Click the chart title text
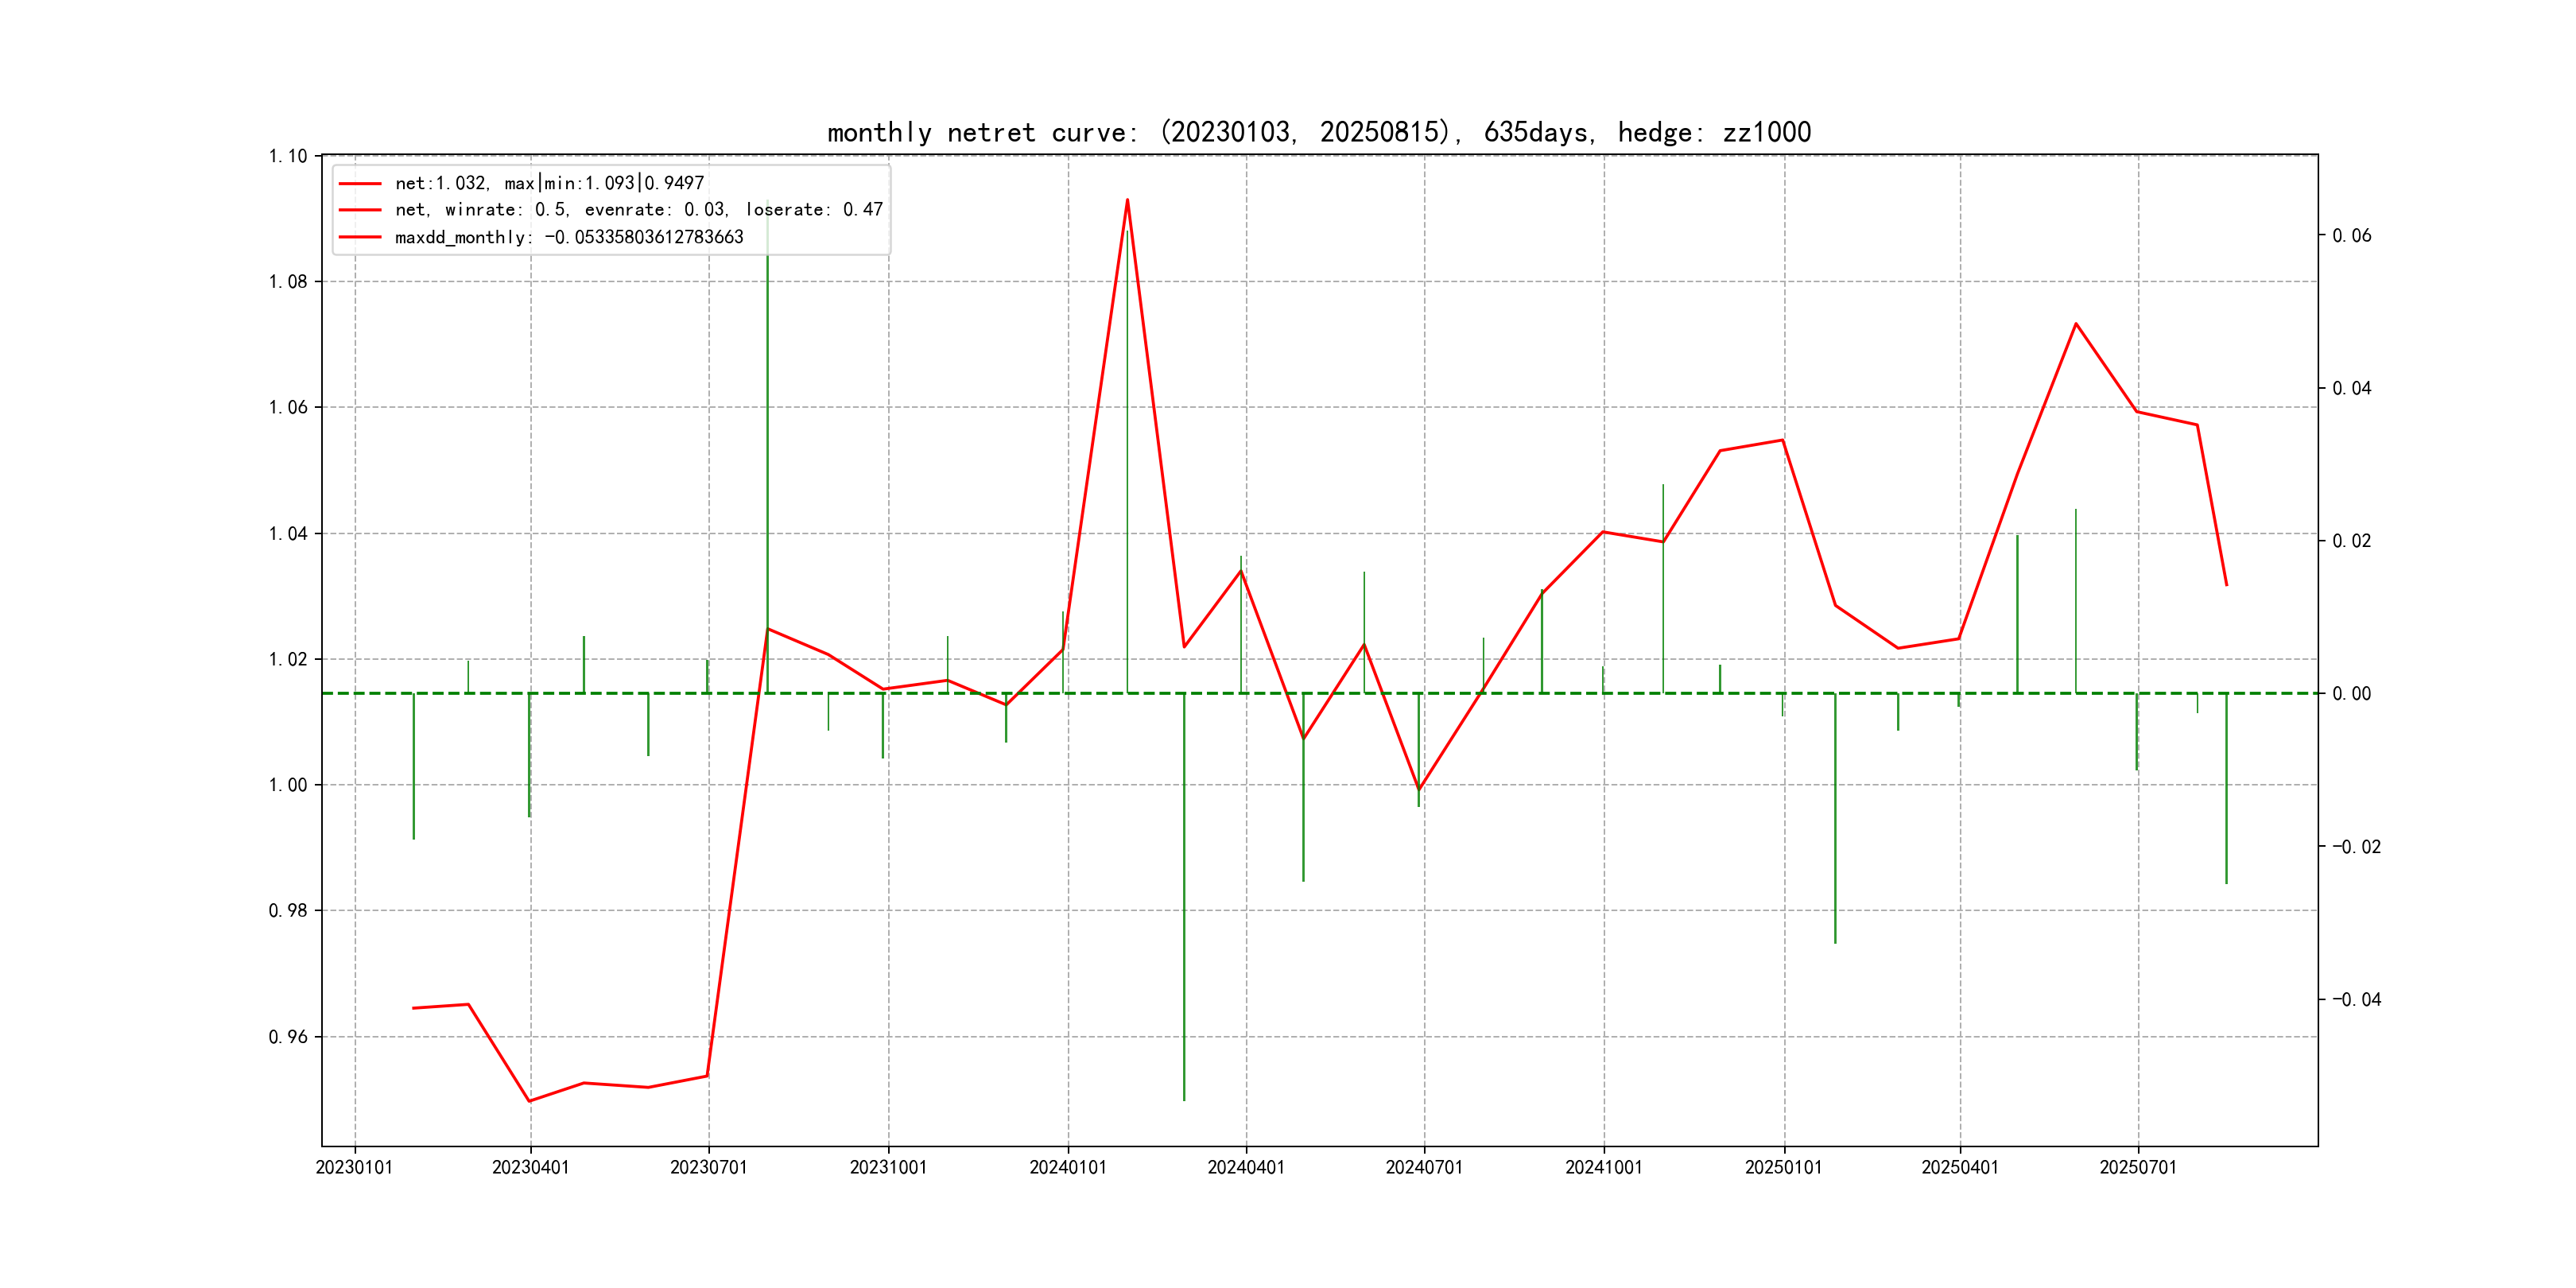Image resolution: width=2576 pixels, height=1288 pixels. pos(1318,132)
